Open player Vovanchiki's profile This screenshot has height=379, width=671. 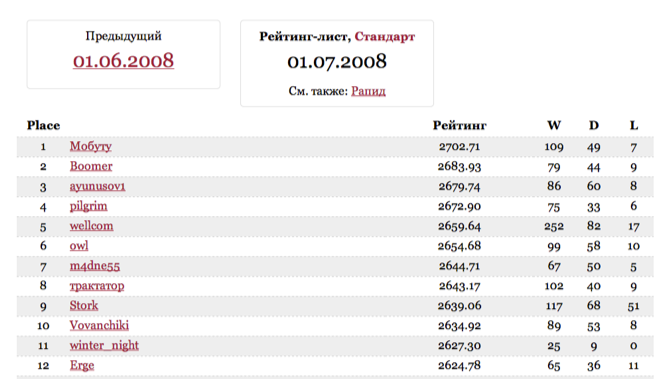(x=99, y=326)
